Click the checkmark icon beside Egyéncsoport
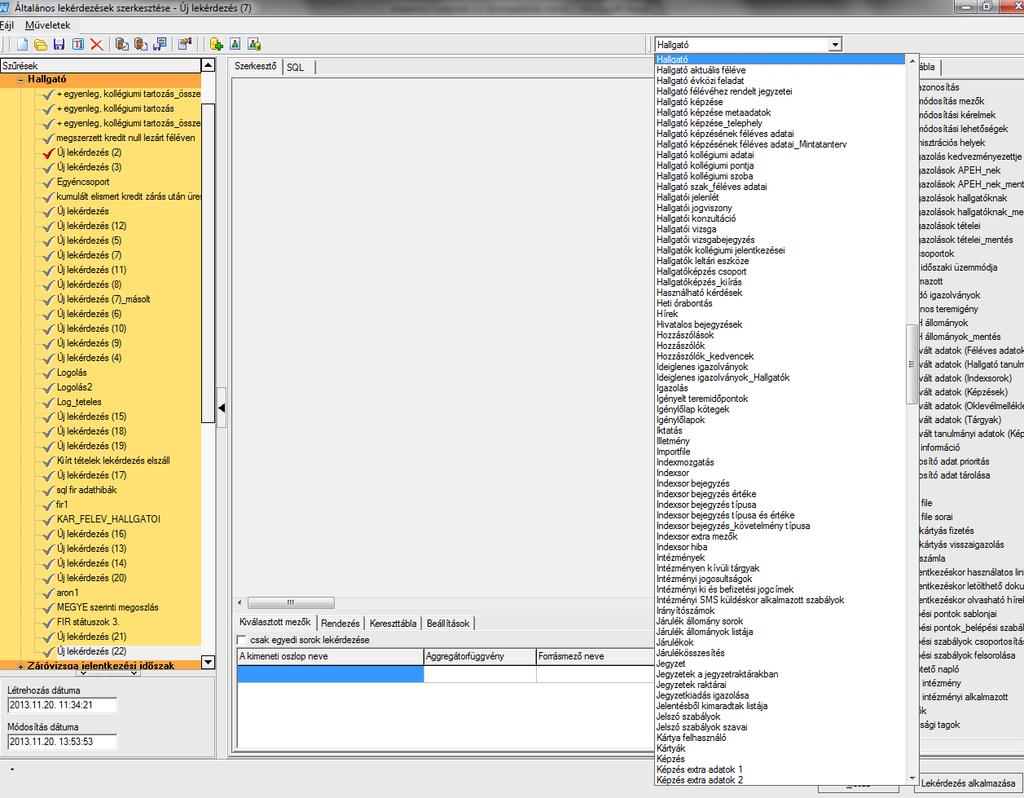 [48, 183]
